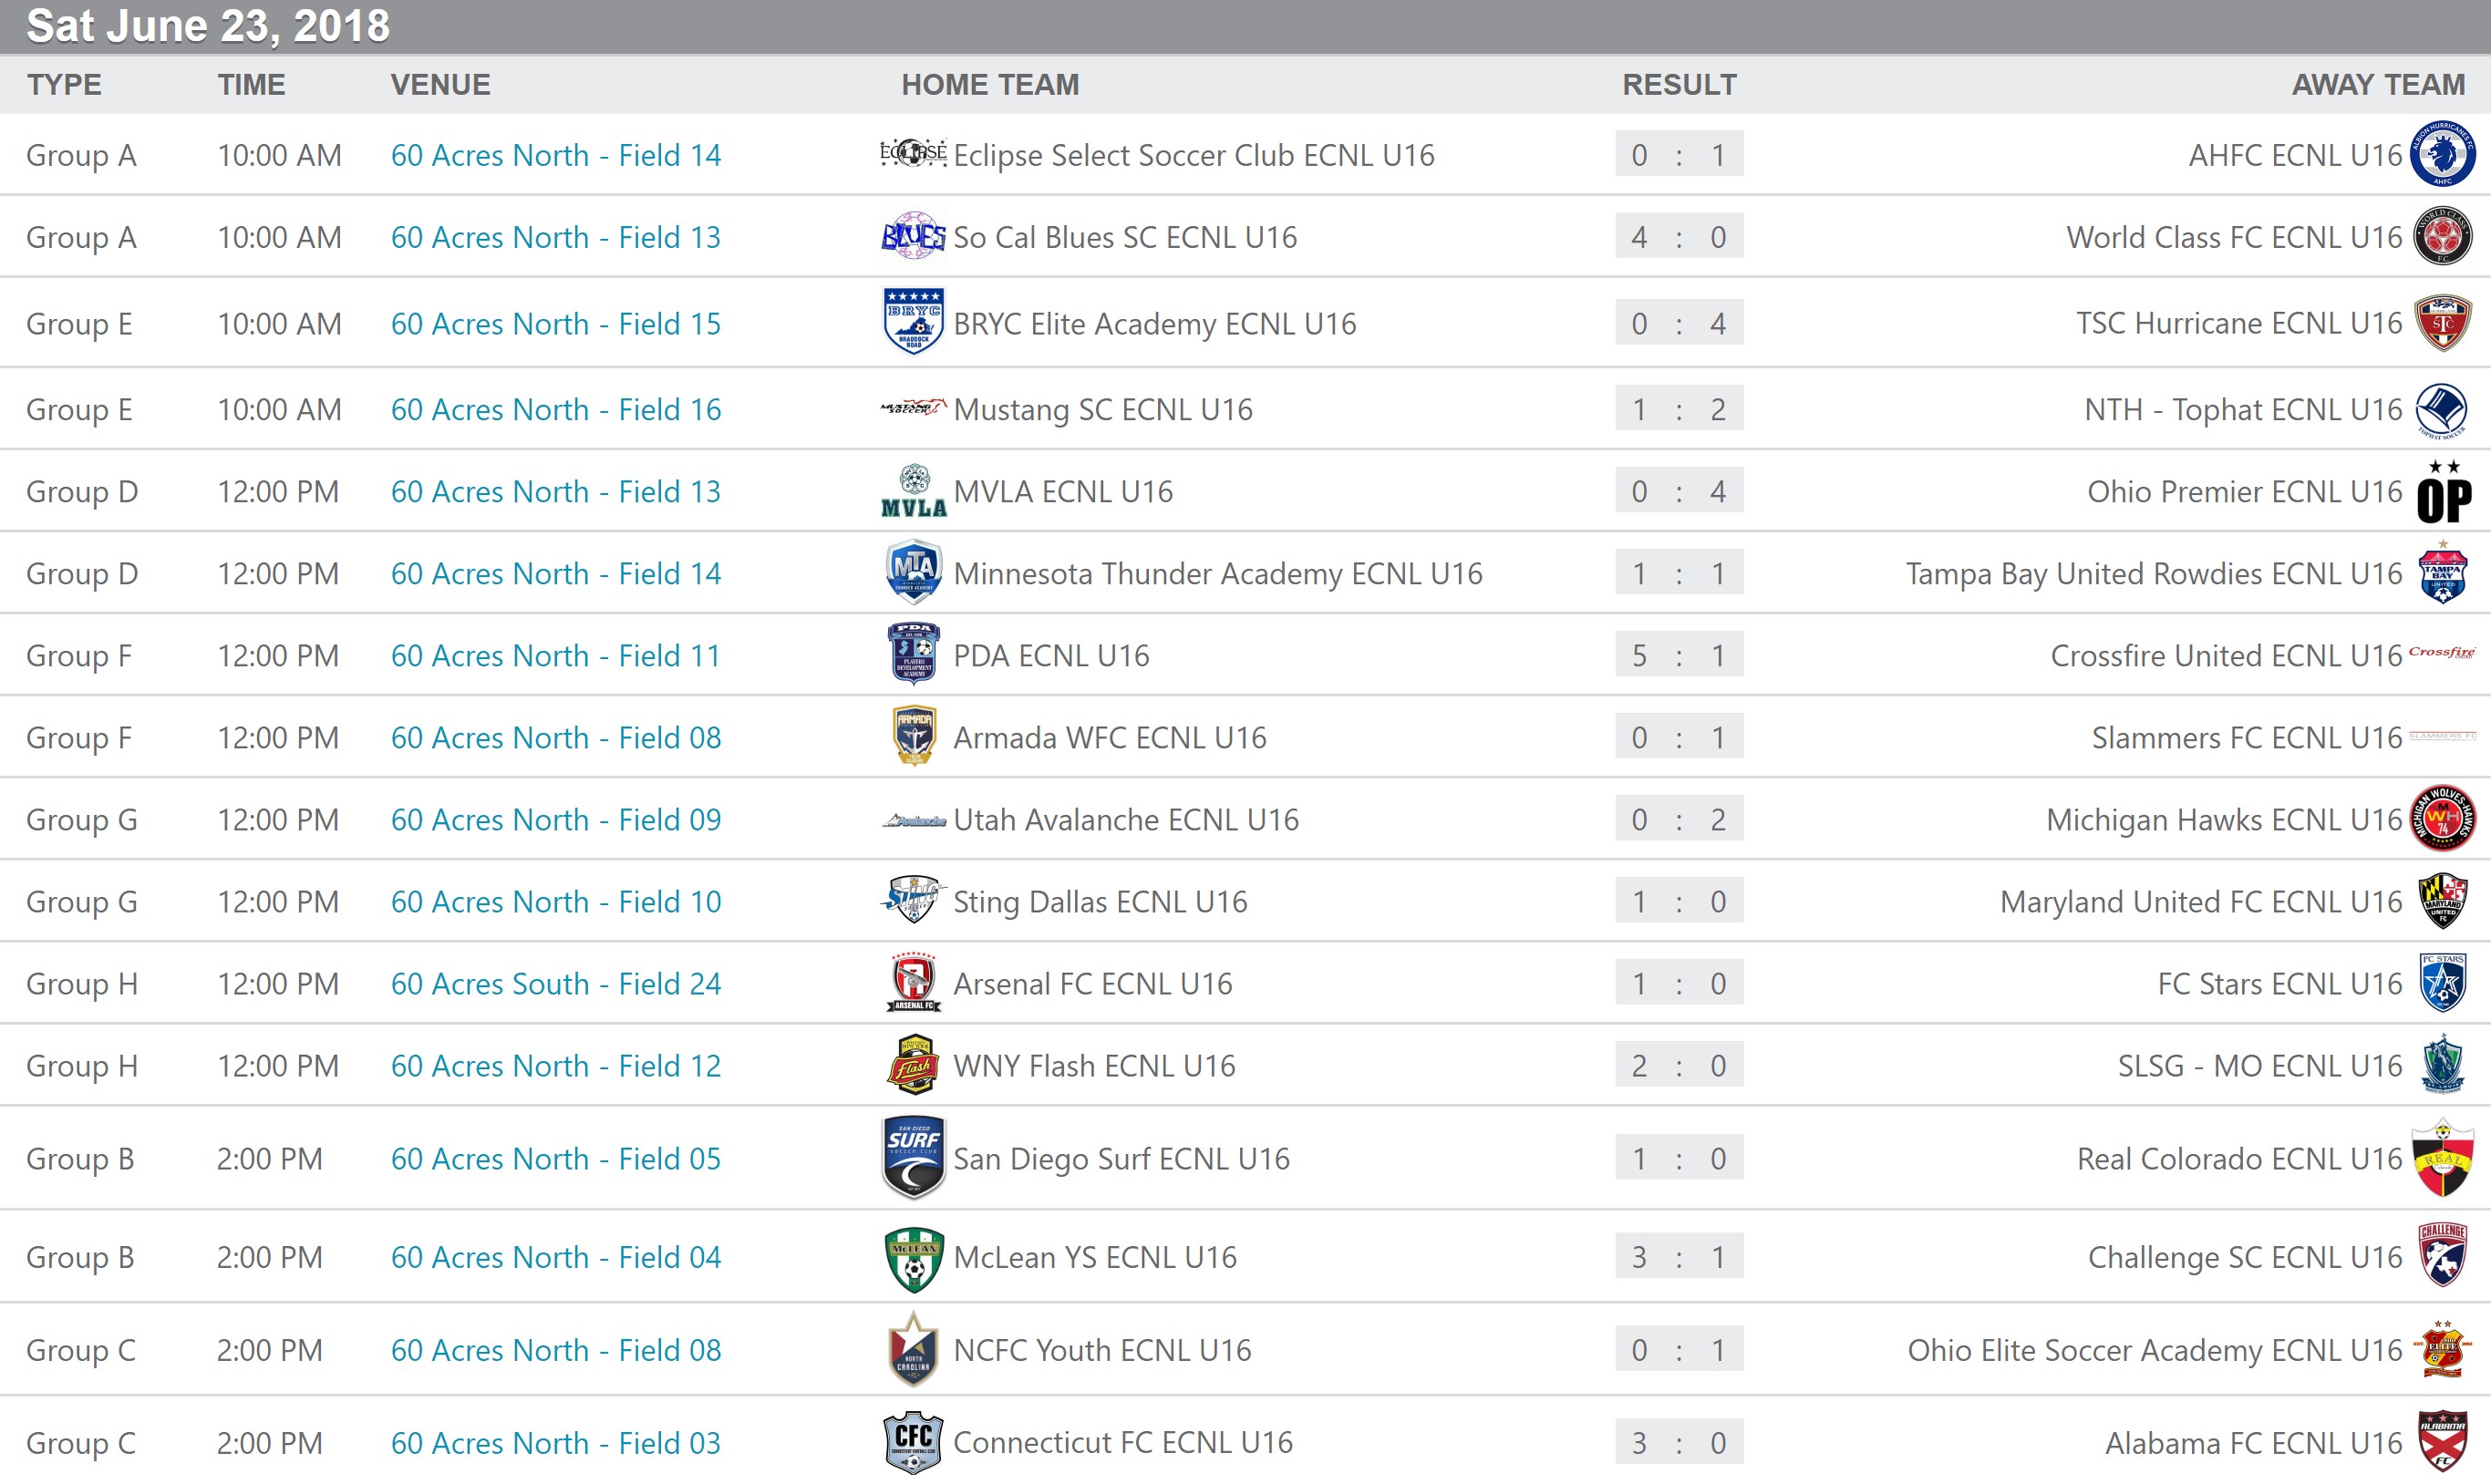Click the Tampa Bay United Rowdies crest
Screen dimensions: 2491x1484
click(x=2443, y=572)
